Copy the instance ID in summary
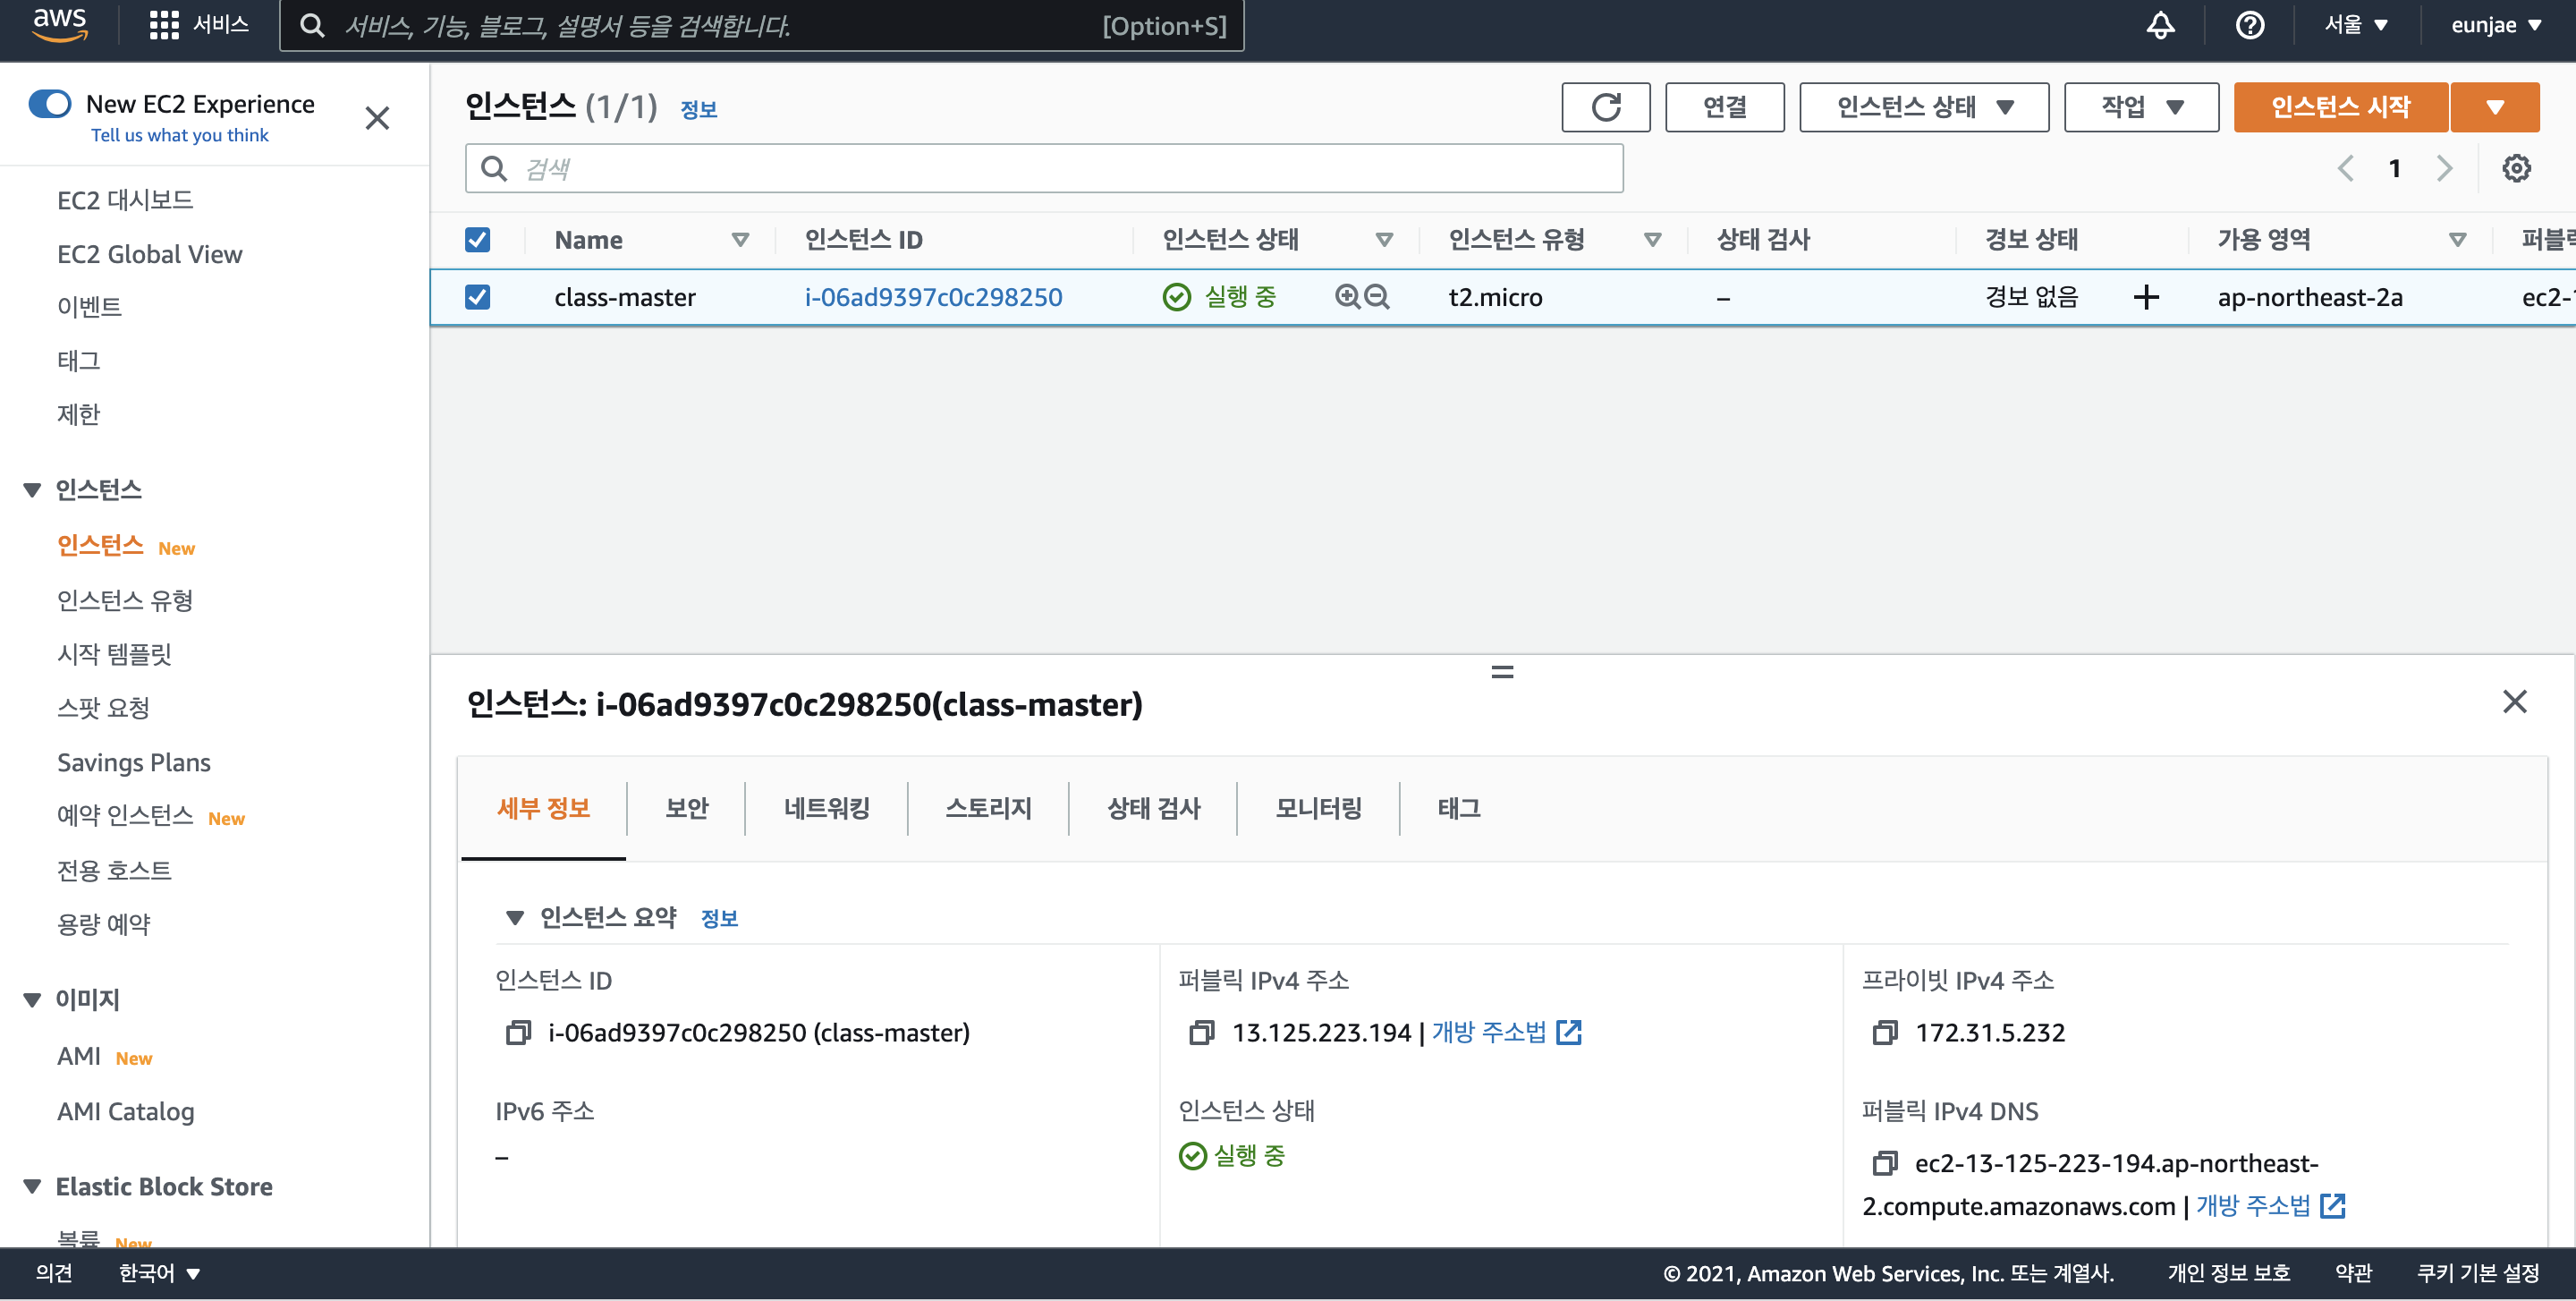Viewport: 2576px width, 1301px height. pos(518,1032)
